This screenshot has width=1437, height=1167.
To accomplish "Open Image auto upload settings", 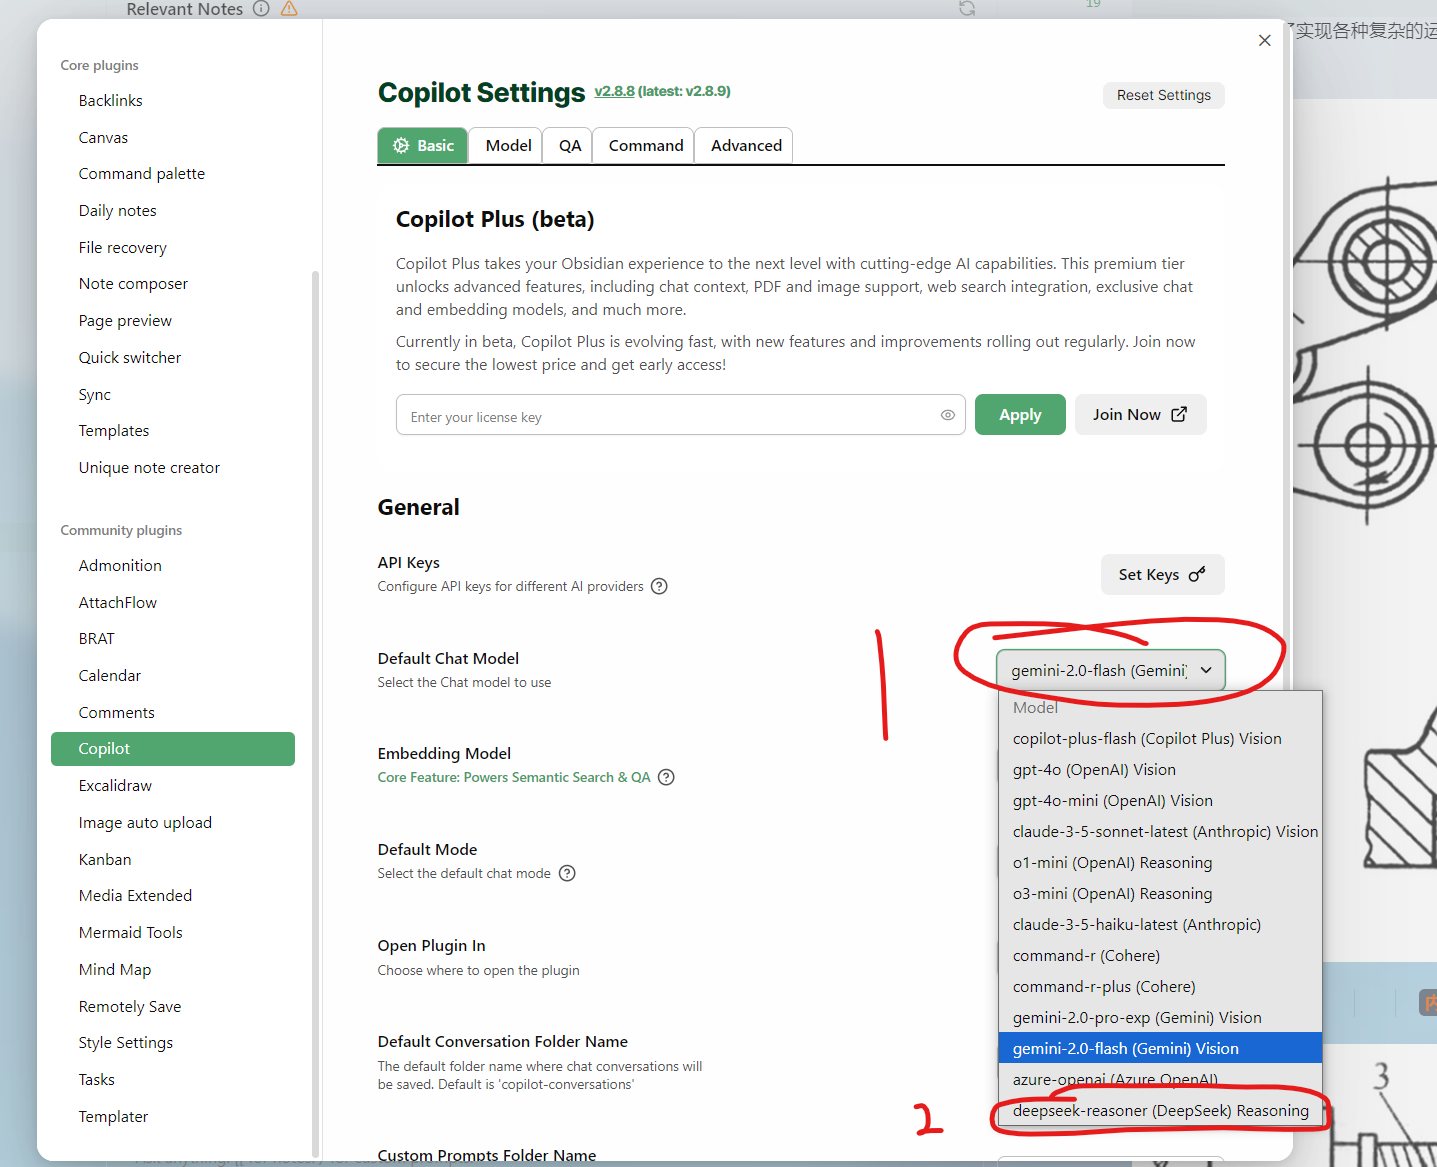I will tap(173, 823).
